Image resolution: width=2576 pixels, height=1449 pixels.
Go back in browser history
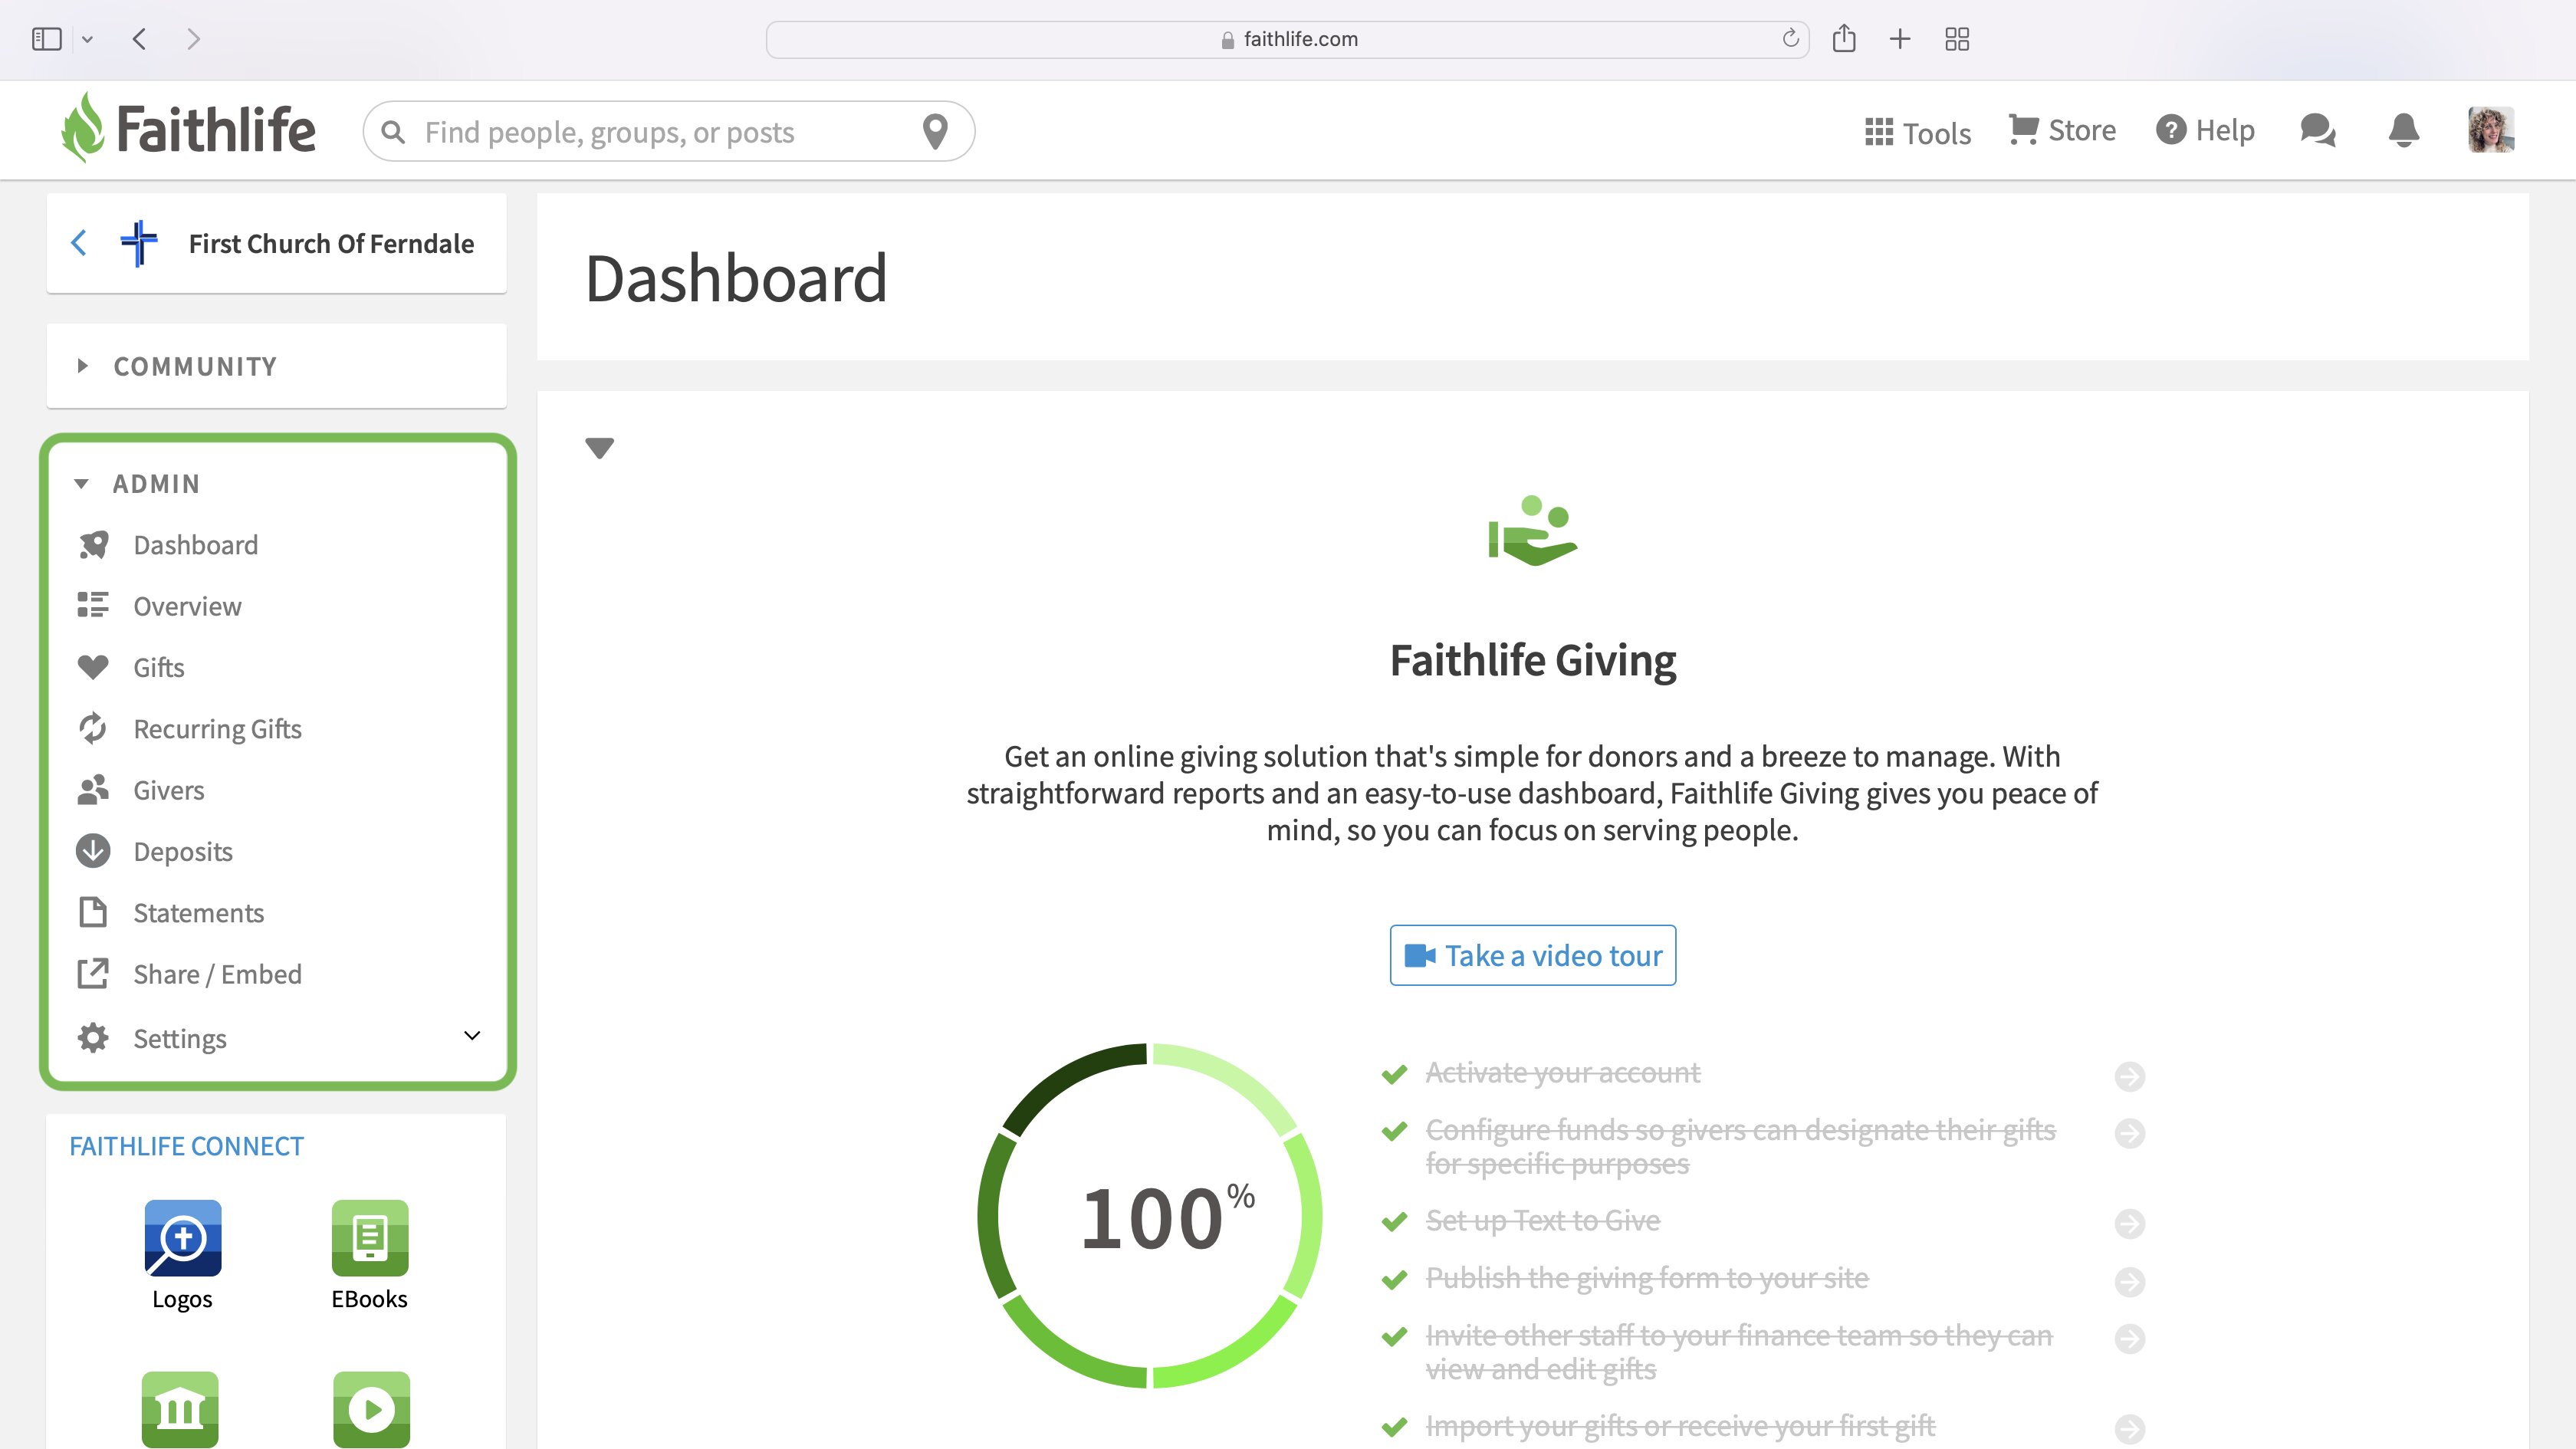(140, 39)
